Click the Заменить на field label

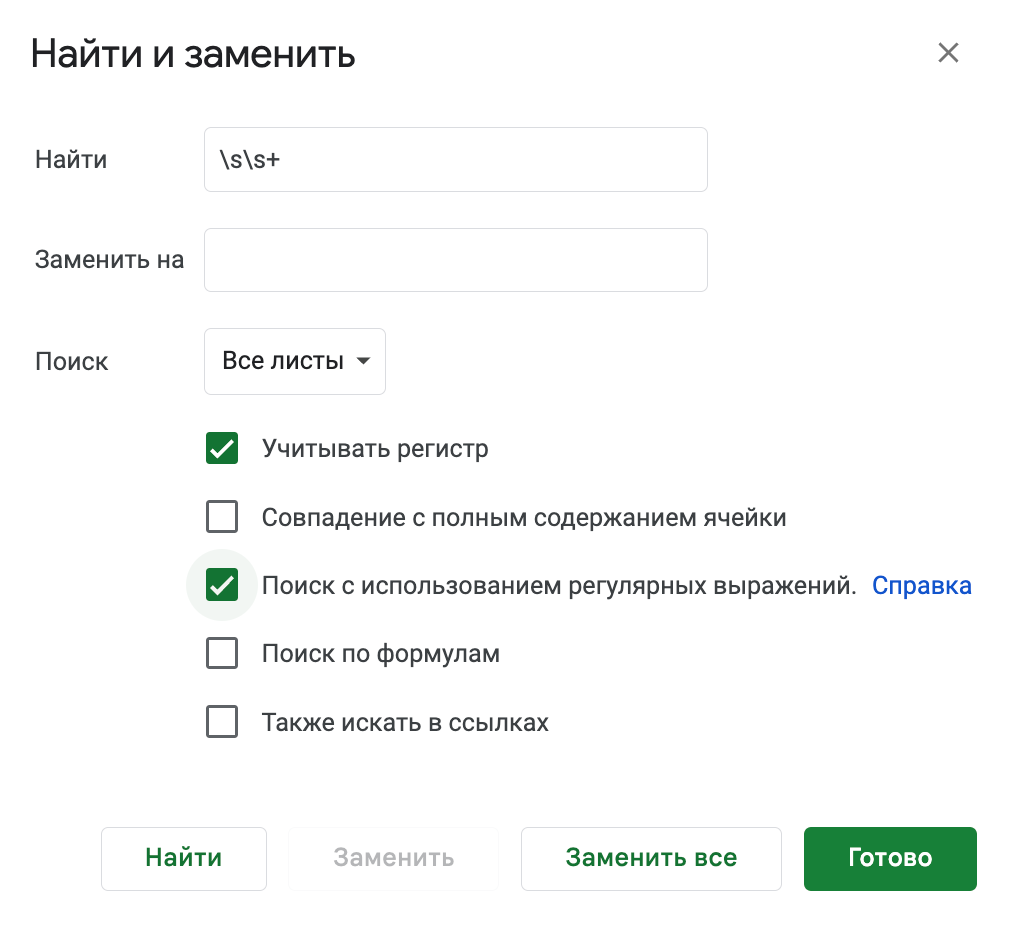(109, 260)
